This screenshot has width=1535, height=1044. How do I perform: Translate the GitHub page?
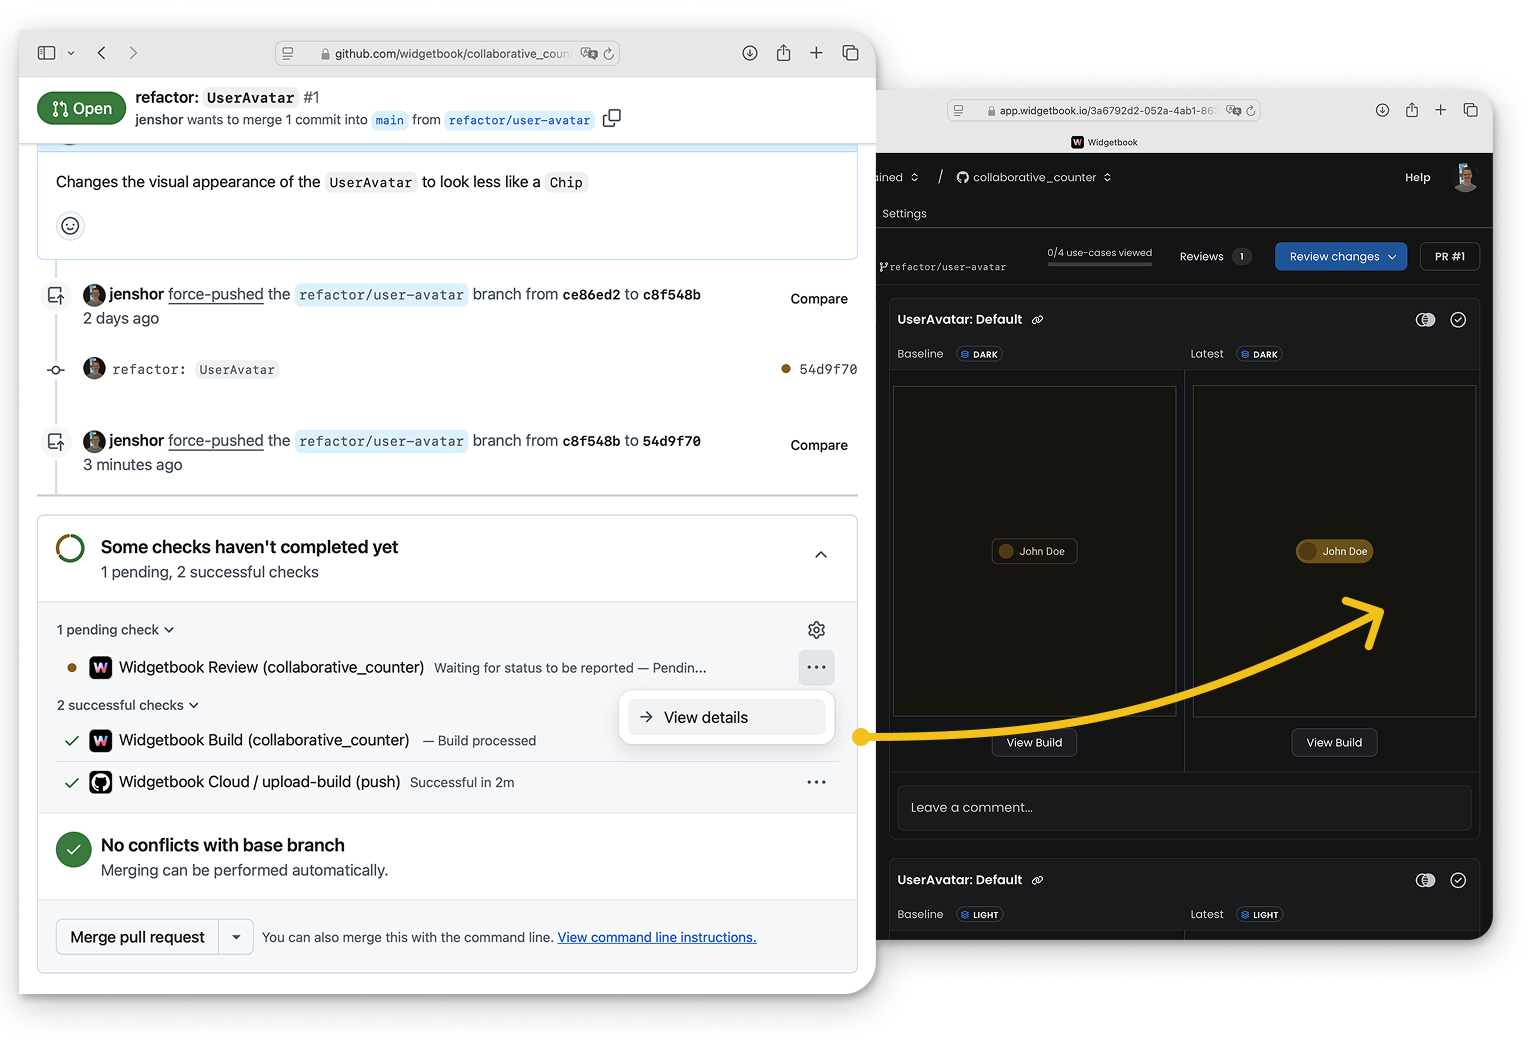pos(589,54)
